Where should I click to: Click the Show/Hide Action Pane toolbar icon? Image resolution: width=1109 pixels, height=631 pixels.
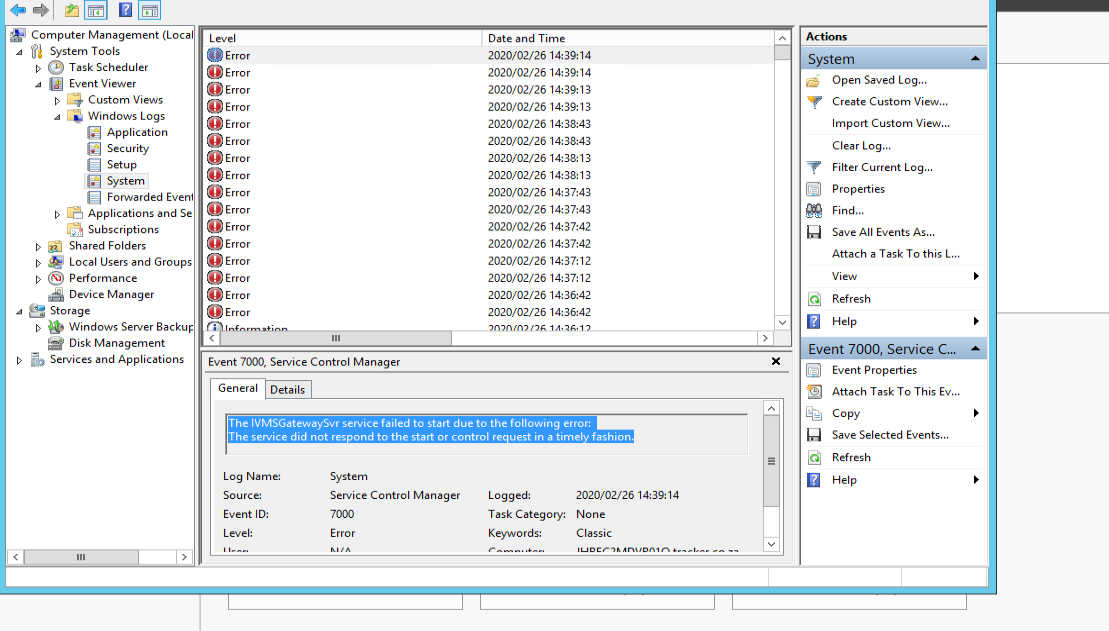[149, 10]
